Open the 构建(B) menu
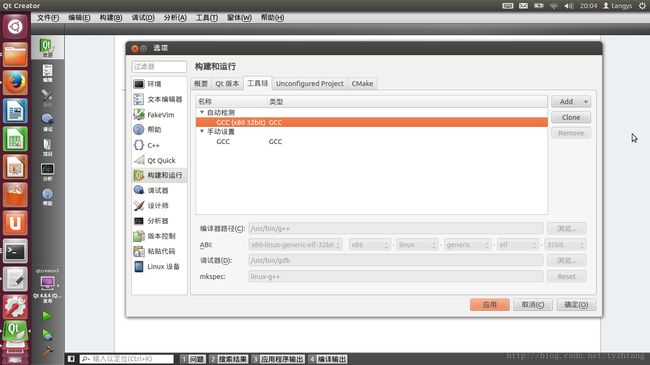The width and height of the screenshot is (650, 365). click(x=111, y=18)
